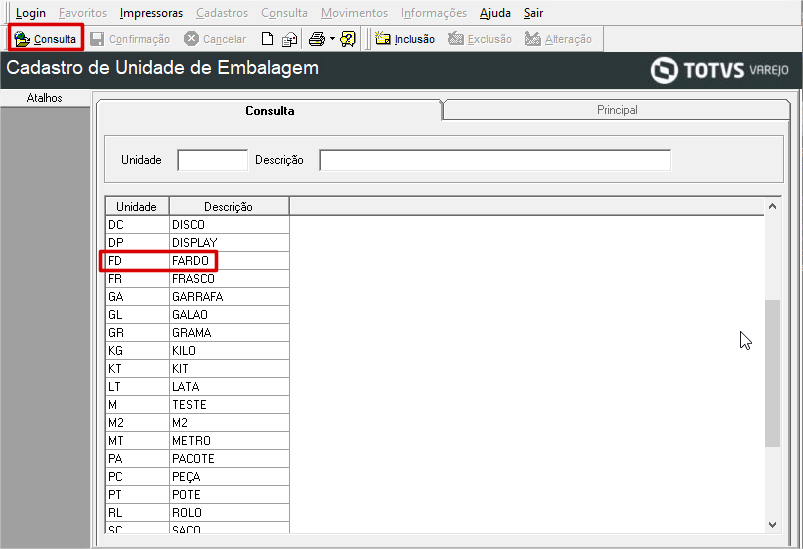Open the Cadastros menu
Image resolution: width=803 pixels, height=549 pixels.
click(222, 13)
